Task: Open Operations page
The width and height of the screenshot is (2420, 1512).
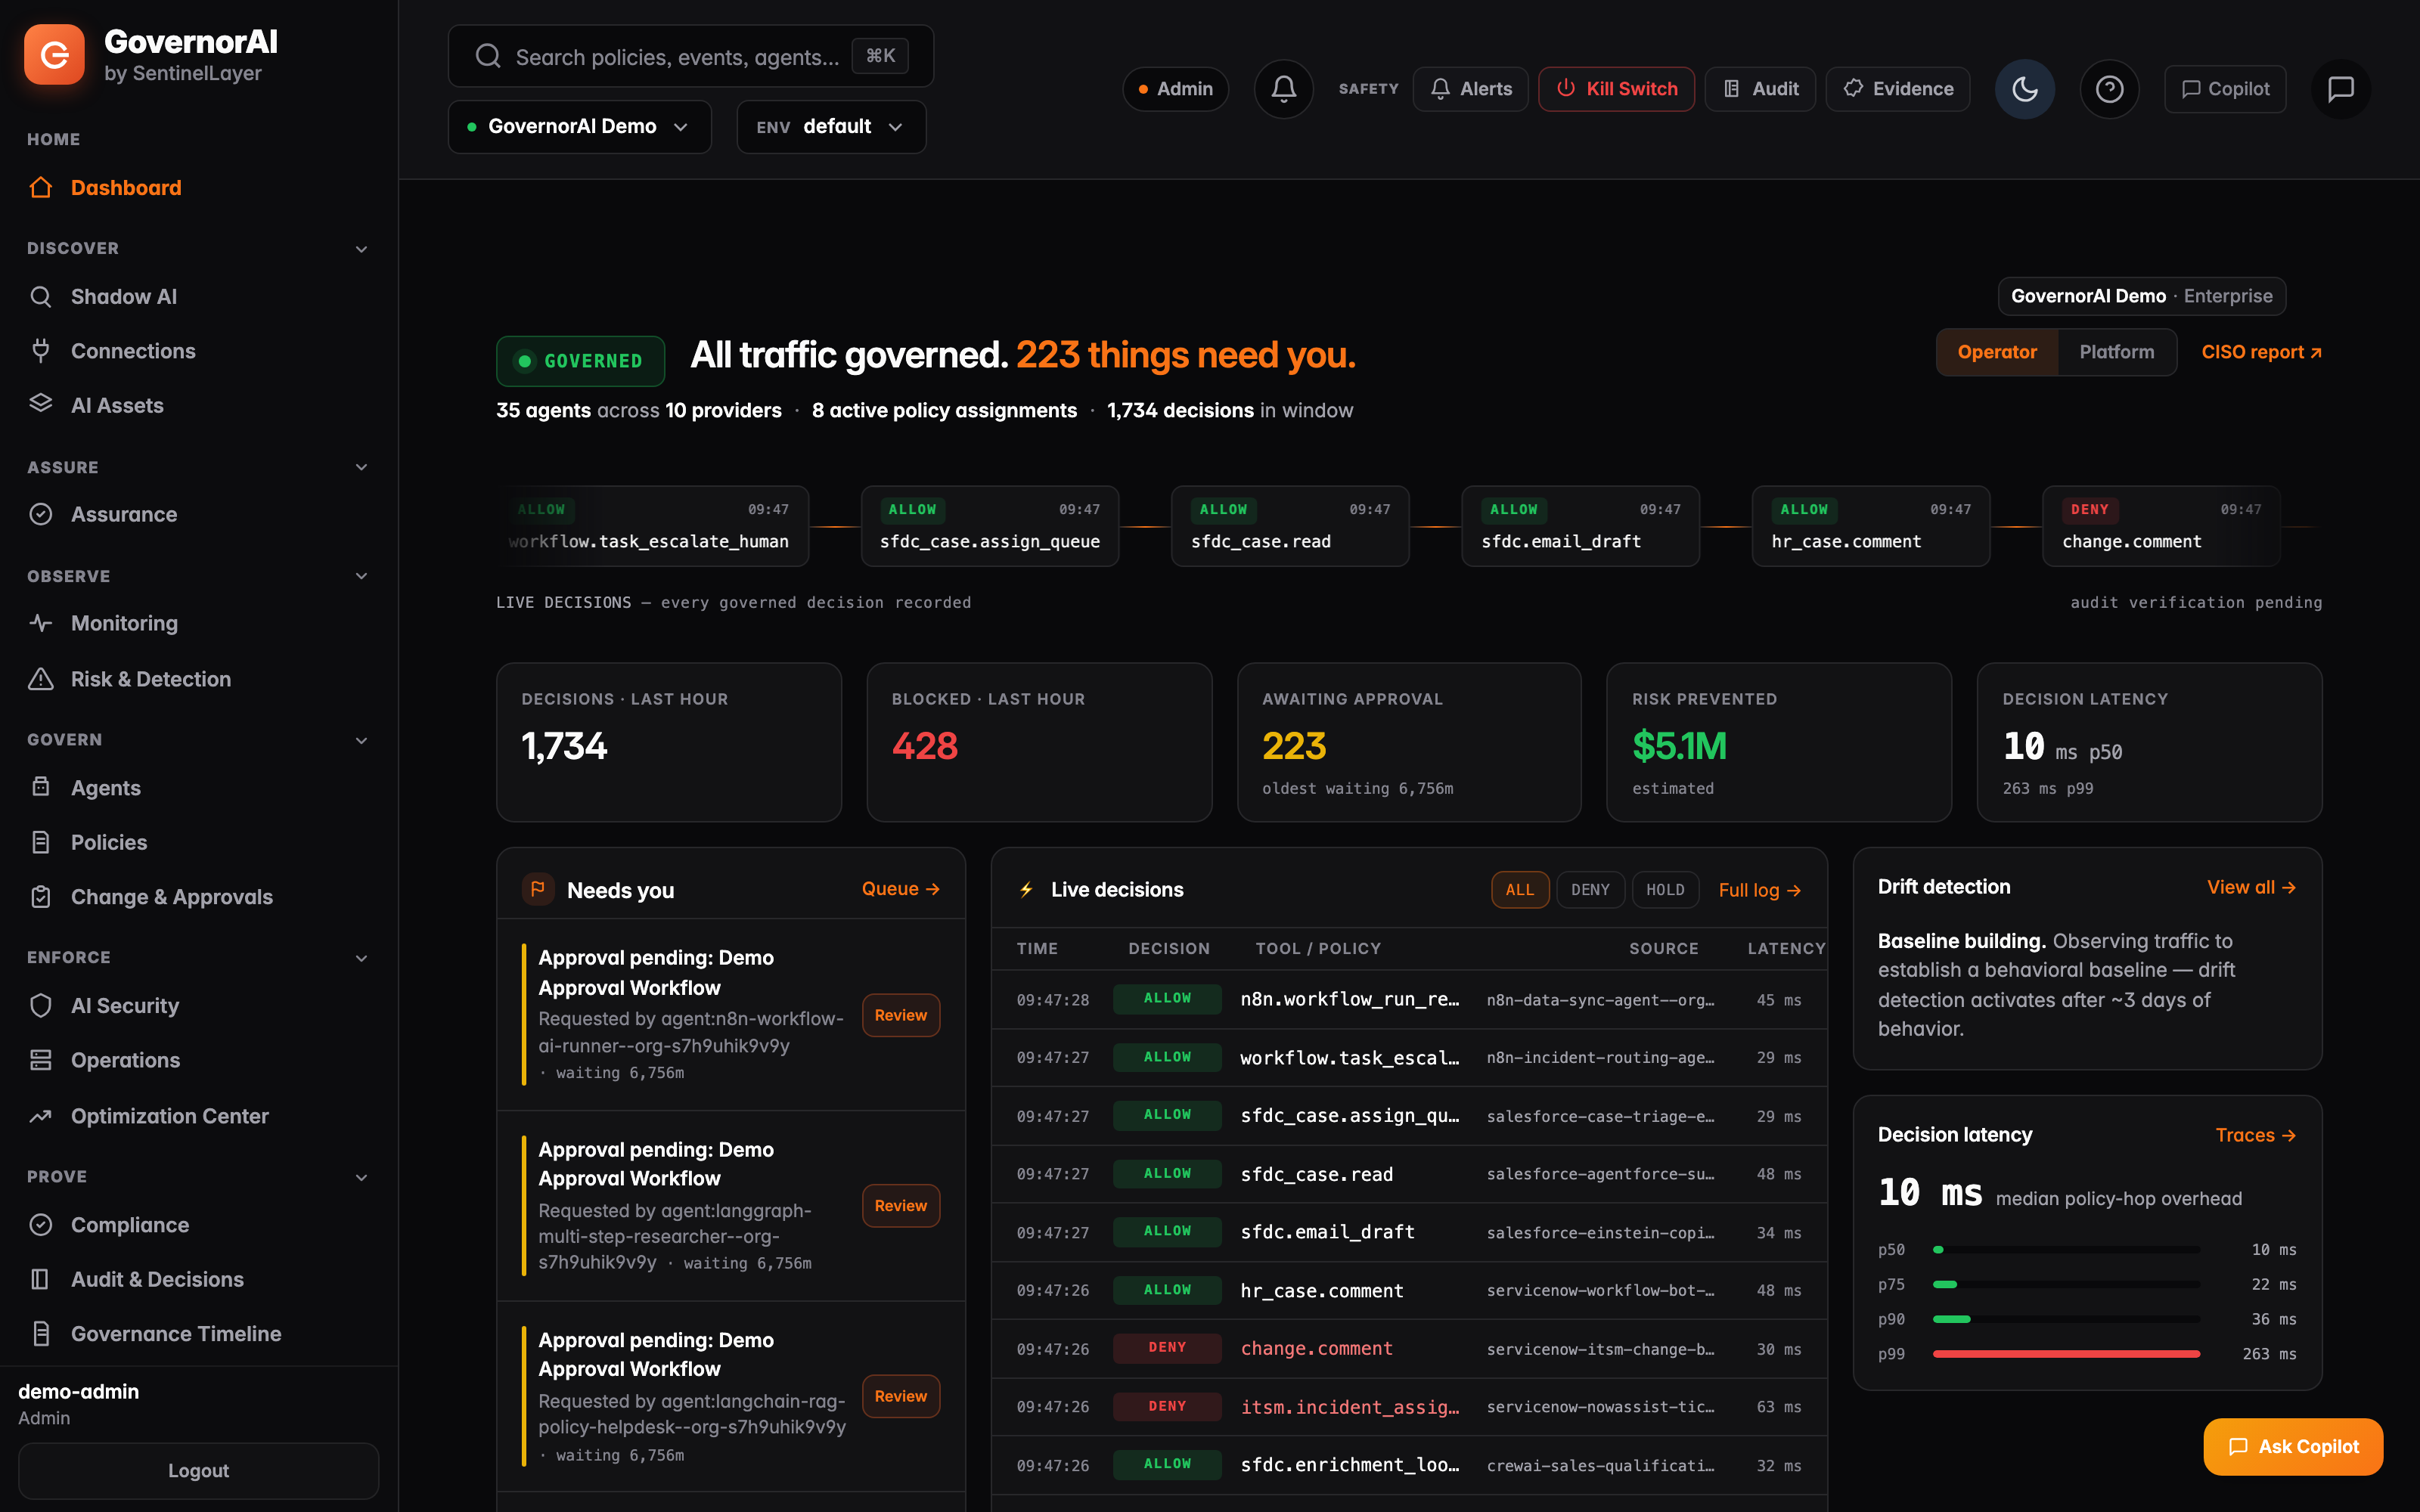Action: pyautogui.click(x=199, y=1060)
